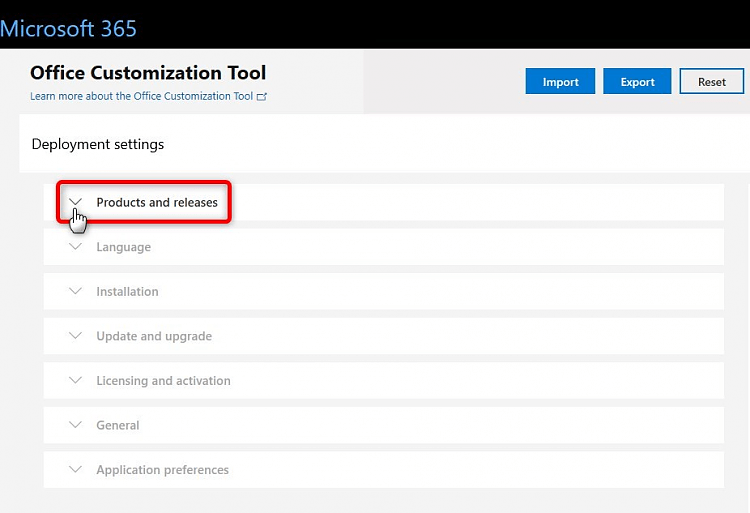This screenshot has width=750, height=513.
Task: Click the external link icon beside Learn more
Action: click(262, 97)
